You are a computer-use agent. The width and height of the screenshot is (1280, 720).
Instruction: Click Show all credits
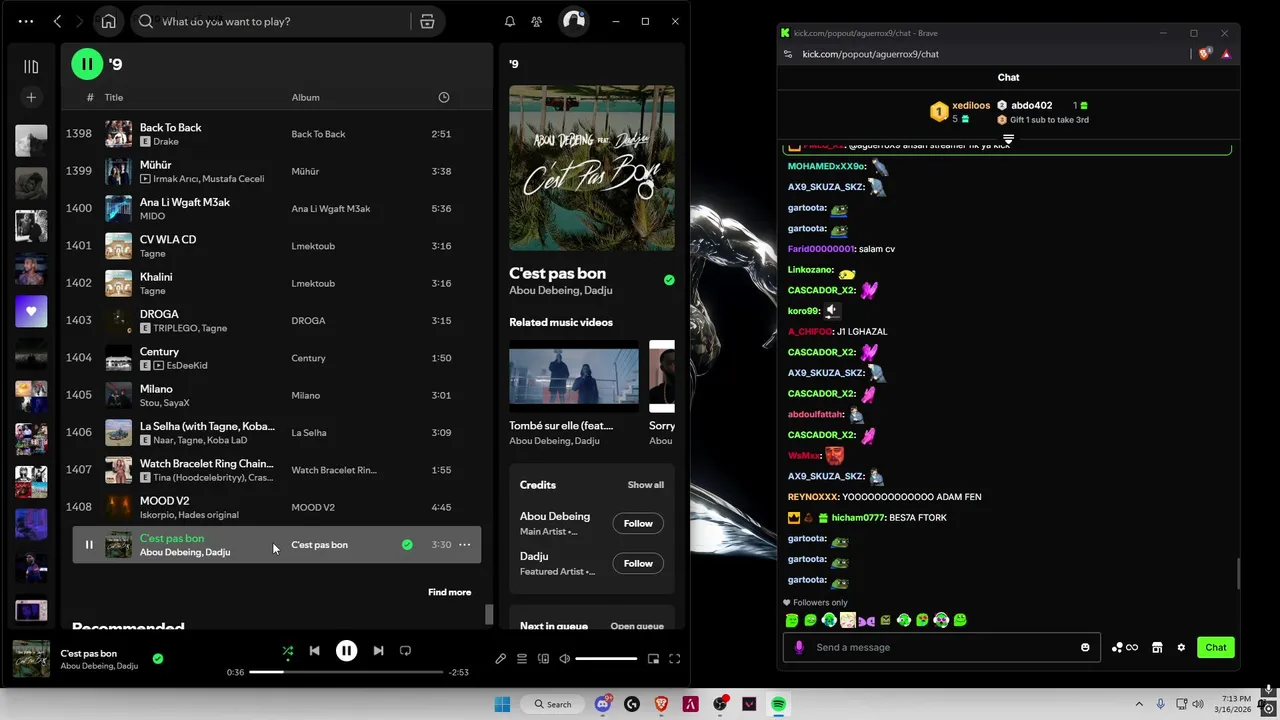[x=646, y=485]
